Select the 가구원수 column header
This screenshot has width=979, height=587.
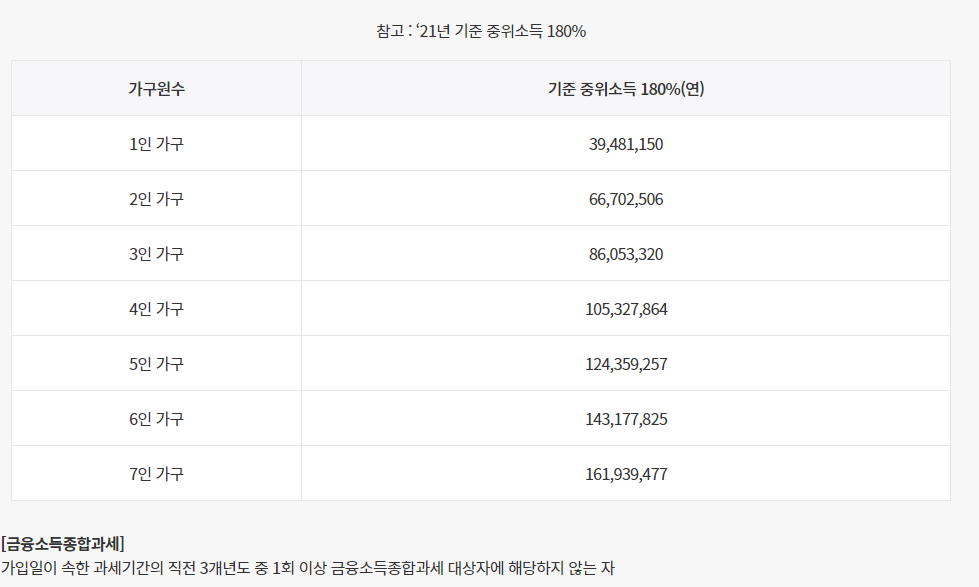pos(155,90)
